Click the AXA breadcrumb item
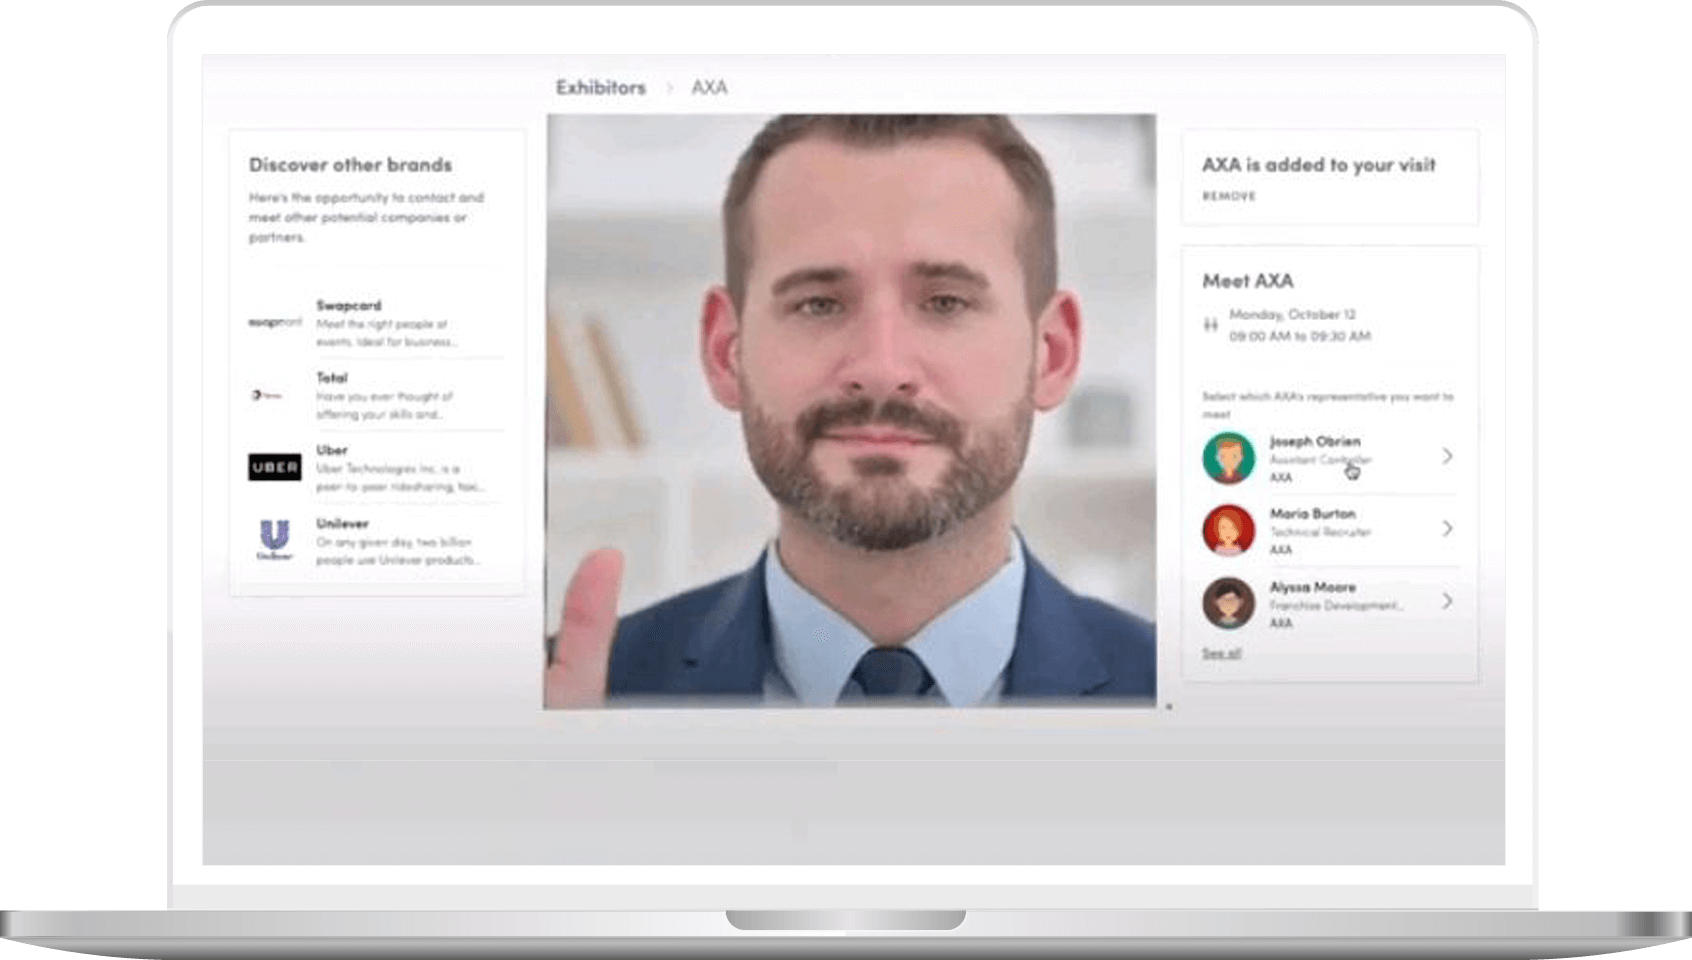Screen dimensions: 1692x960 click(x=709, y=88)
